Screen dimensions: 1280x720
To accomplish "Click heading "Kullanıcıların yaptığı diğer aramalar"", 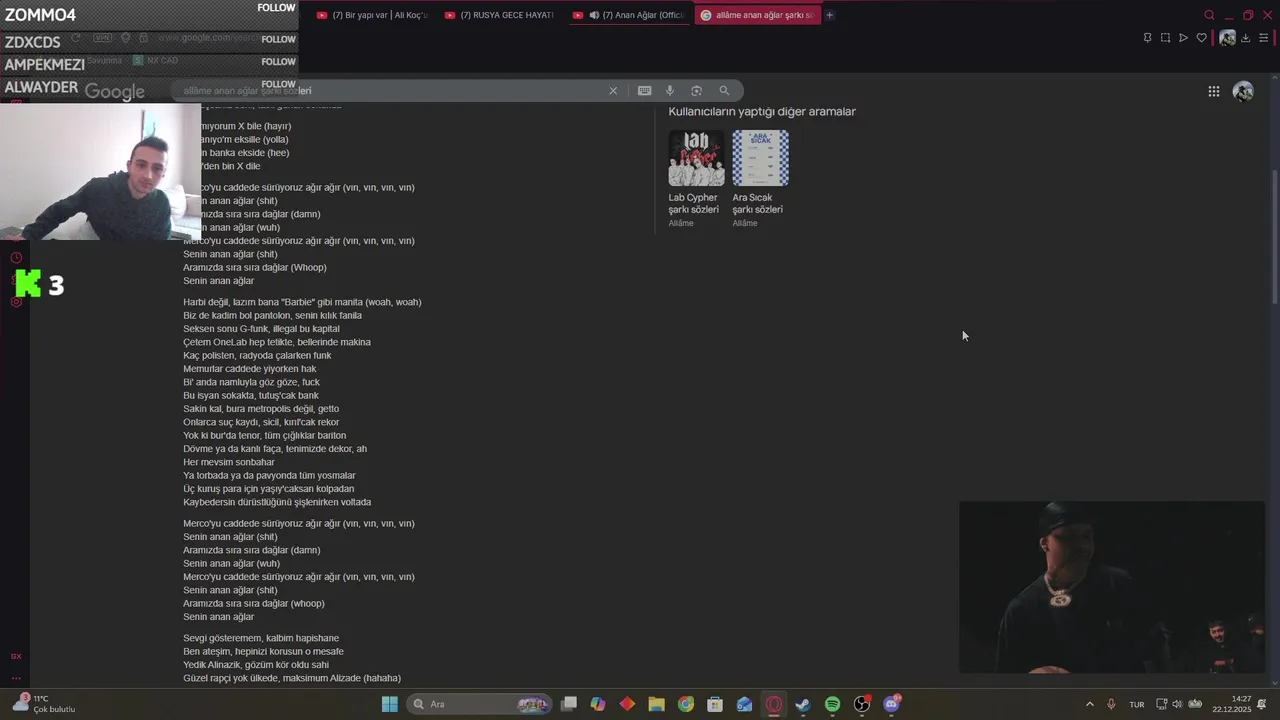I will pos(762,112).
